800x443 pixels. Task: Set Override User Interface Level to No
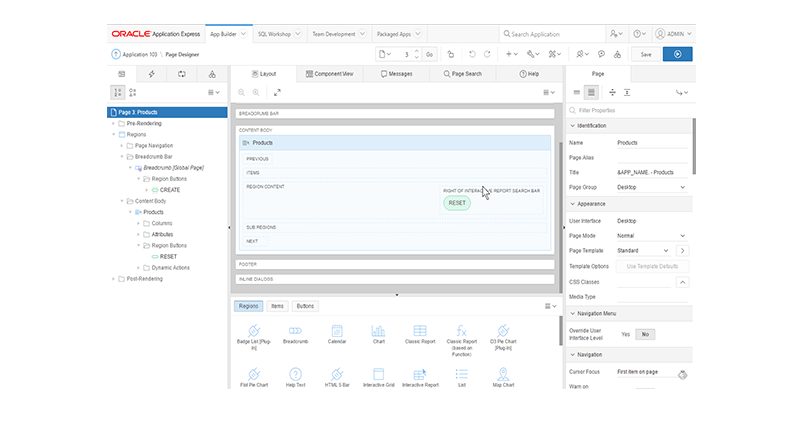(645, 334)
